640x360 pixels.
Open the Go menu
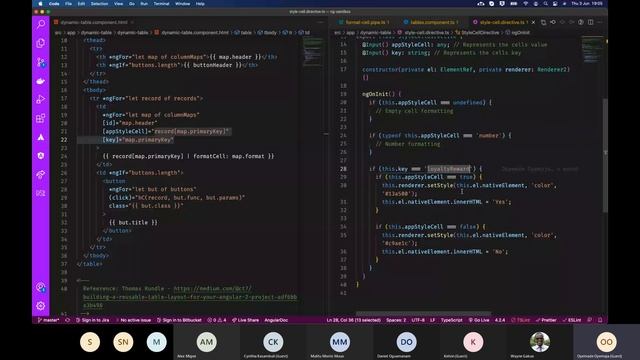[131, 4]
